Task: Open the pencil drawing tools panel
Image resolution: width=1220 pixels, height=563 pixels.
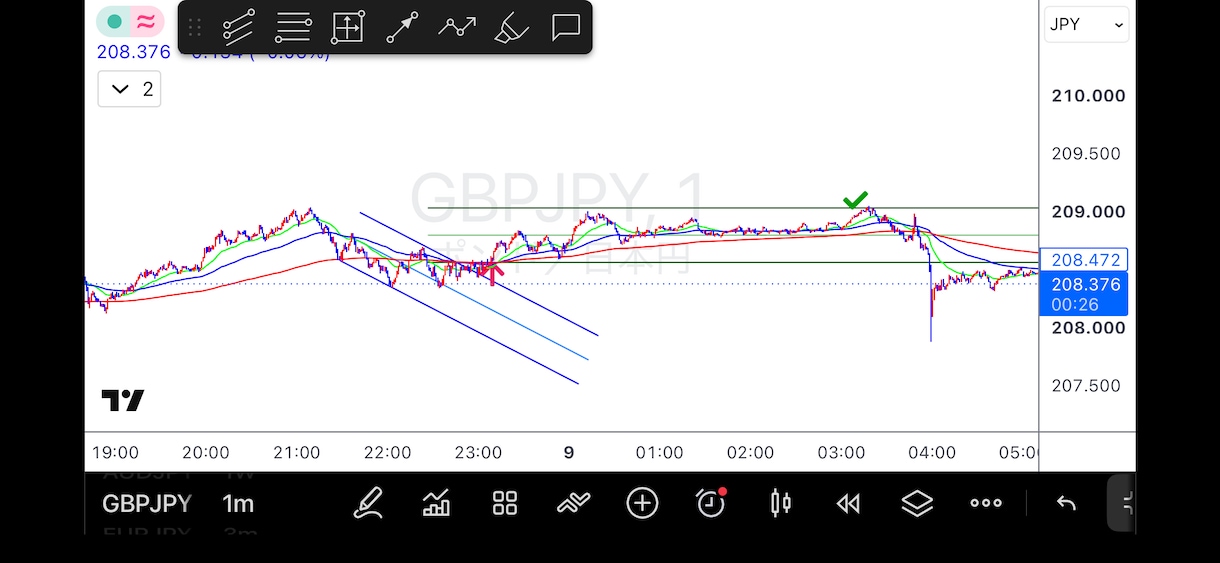Action: tap(368, 503)
